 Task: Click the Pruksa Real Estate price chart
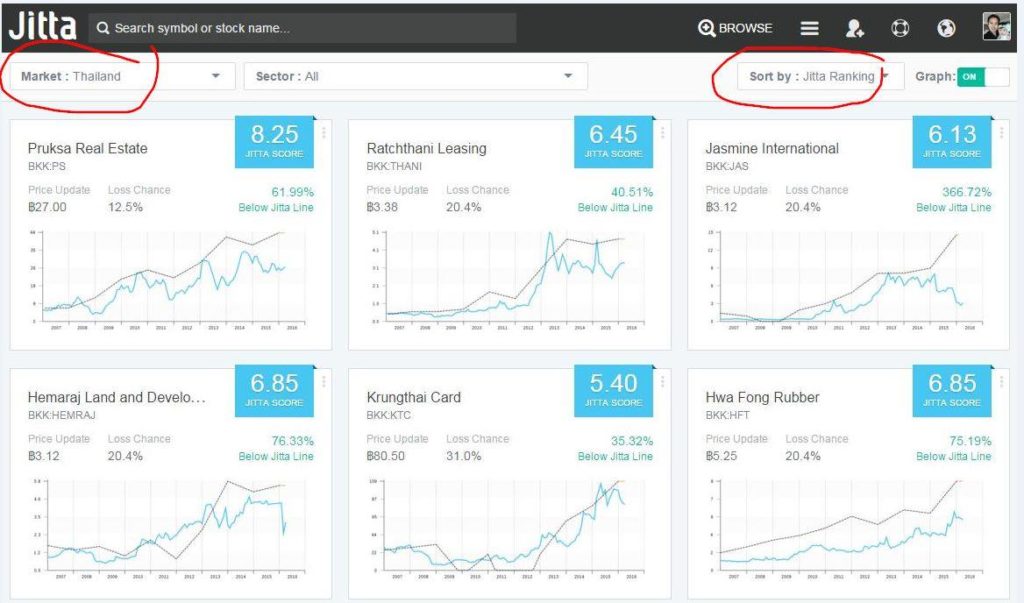pos(170,280)
